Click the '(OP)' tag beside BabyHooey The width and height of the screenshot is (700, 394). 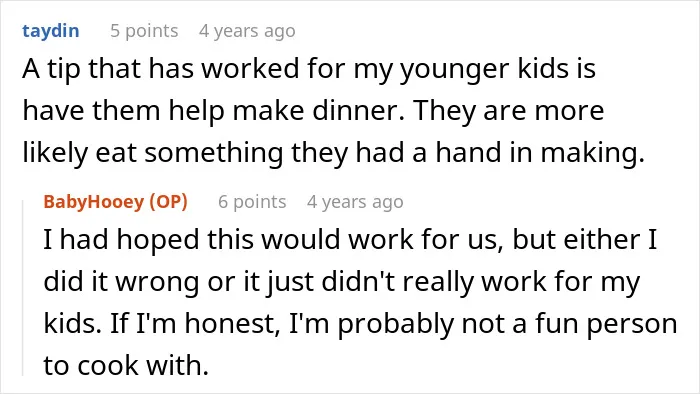pyautogui.click(x=168, y=202)
